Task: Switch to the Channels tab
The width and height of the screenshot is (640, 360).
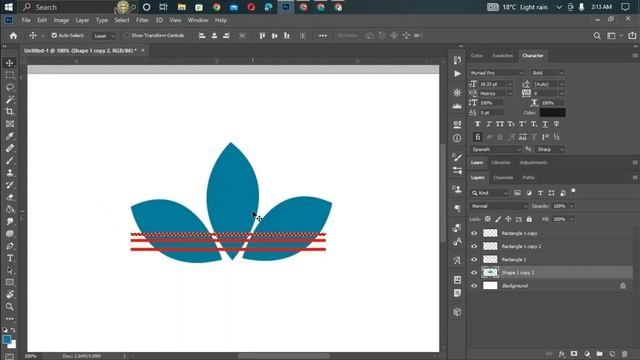Action: tap(503, 178)
